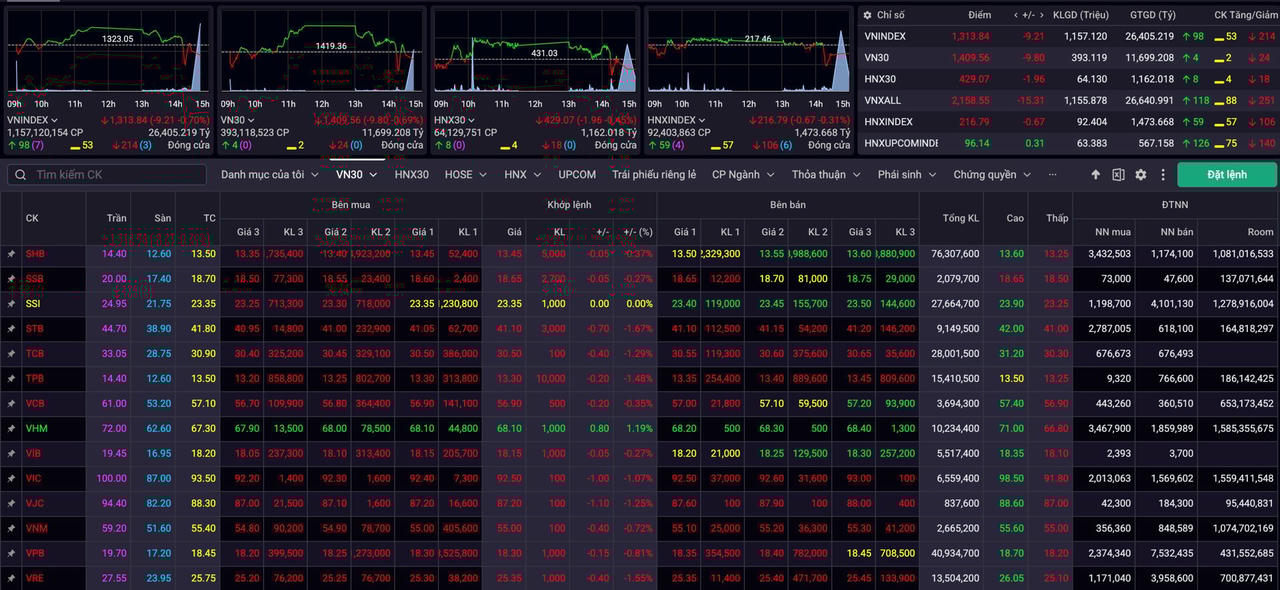
Task: Open the VIC stock symbol link
Action: (34, 479)
